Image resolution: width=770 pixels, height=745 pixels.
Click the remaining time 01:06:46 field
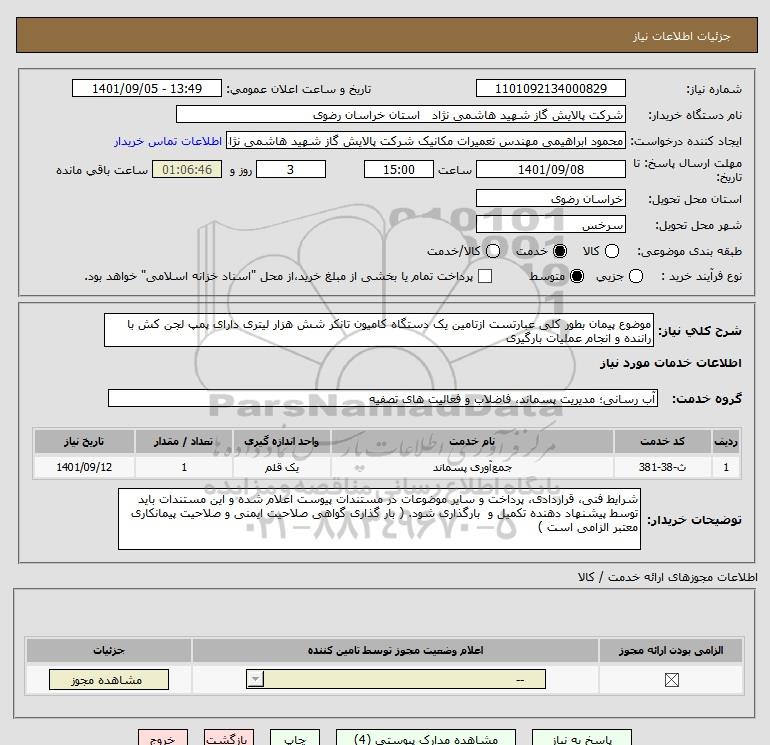click(x=187, y=169)
